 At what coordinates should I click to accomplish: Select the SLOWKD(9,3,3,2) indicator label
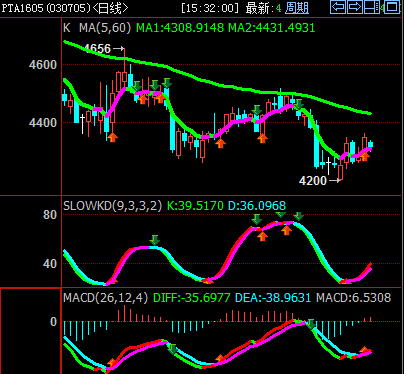click(112, 206)
